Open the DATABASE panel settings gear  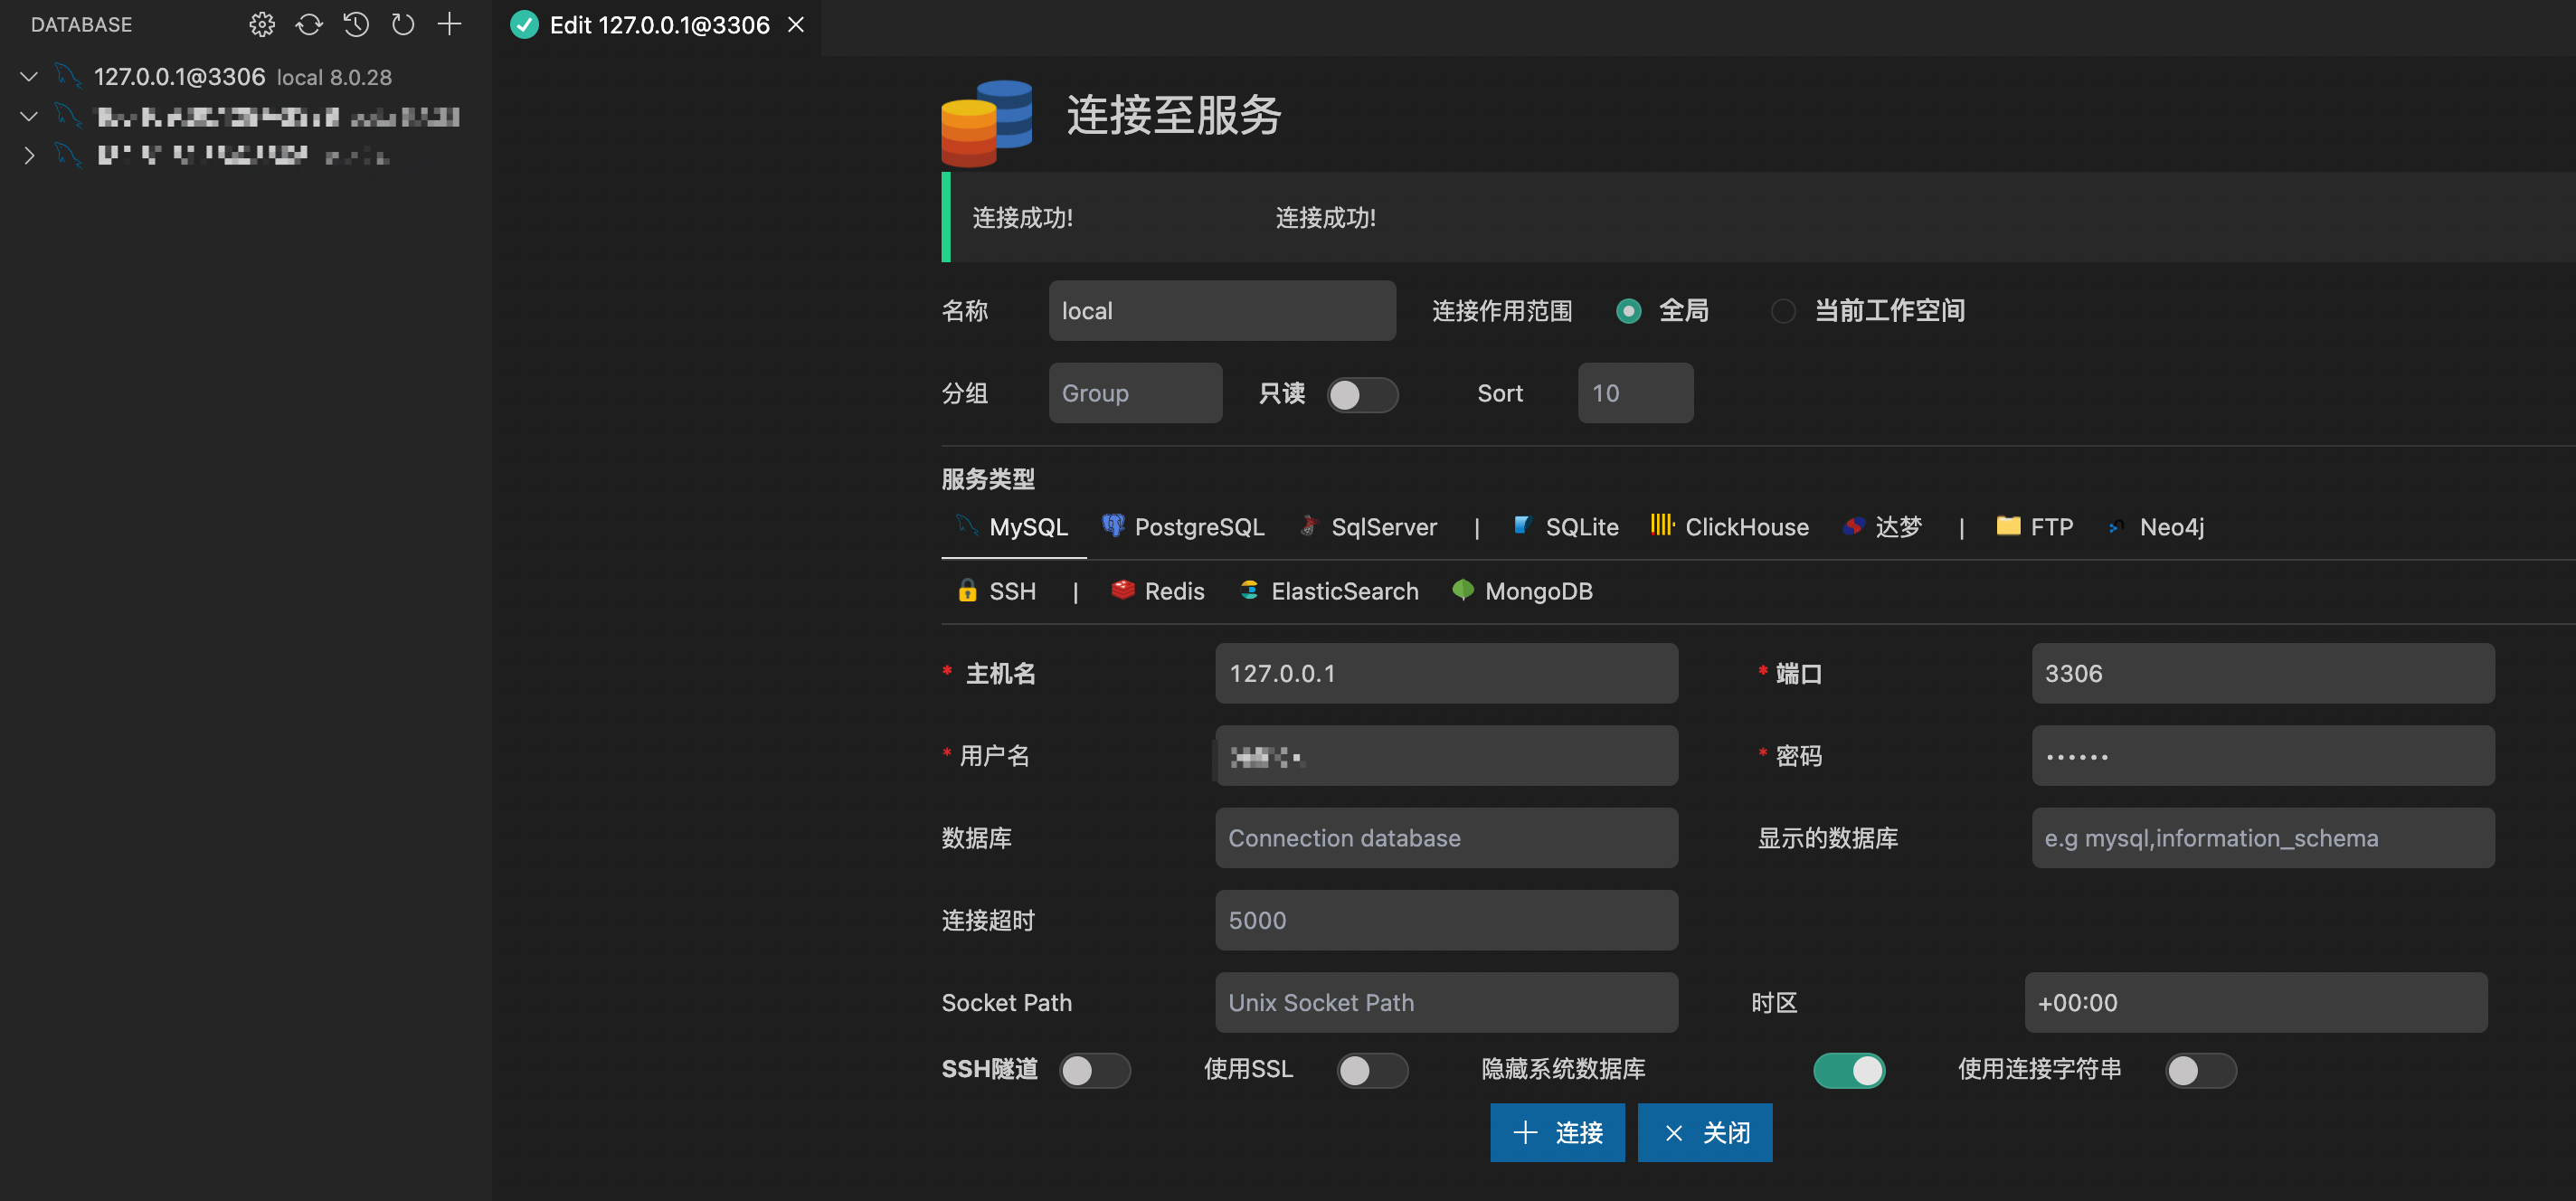(261, 24)
